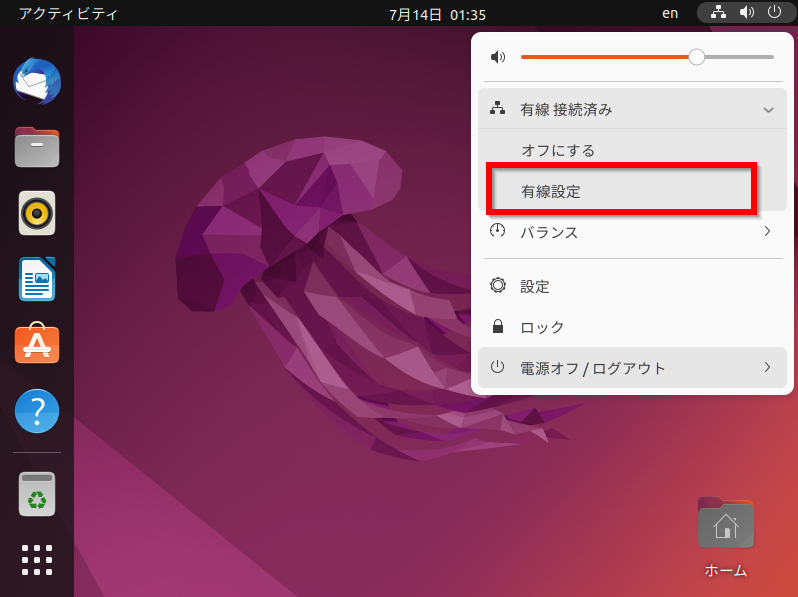Collapse the 有線 接続済み section
This screenshot has height=597, width=798.
tap(768, 109)
